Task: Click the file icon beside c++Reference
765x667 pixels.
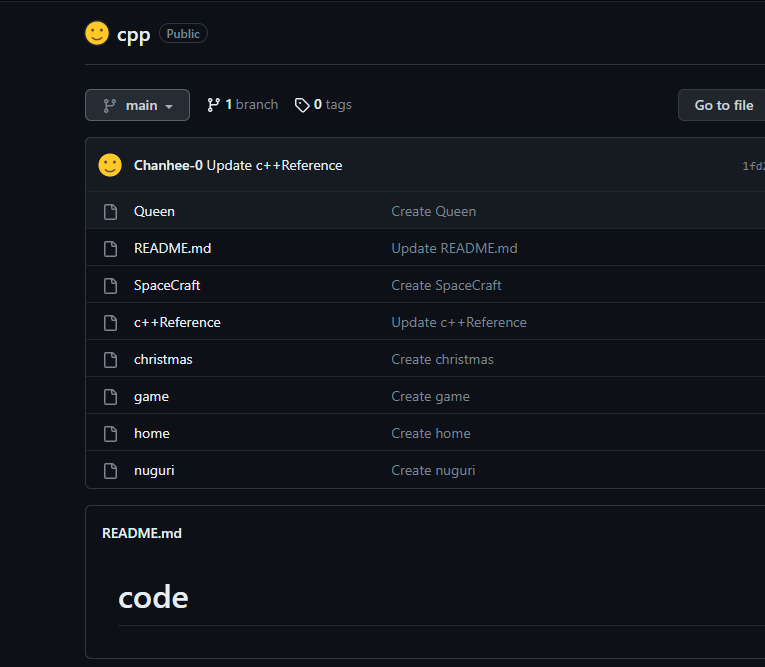Action: point(112,322)
